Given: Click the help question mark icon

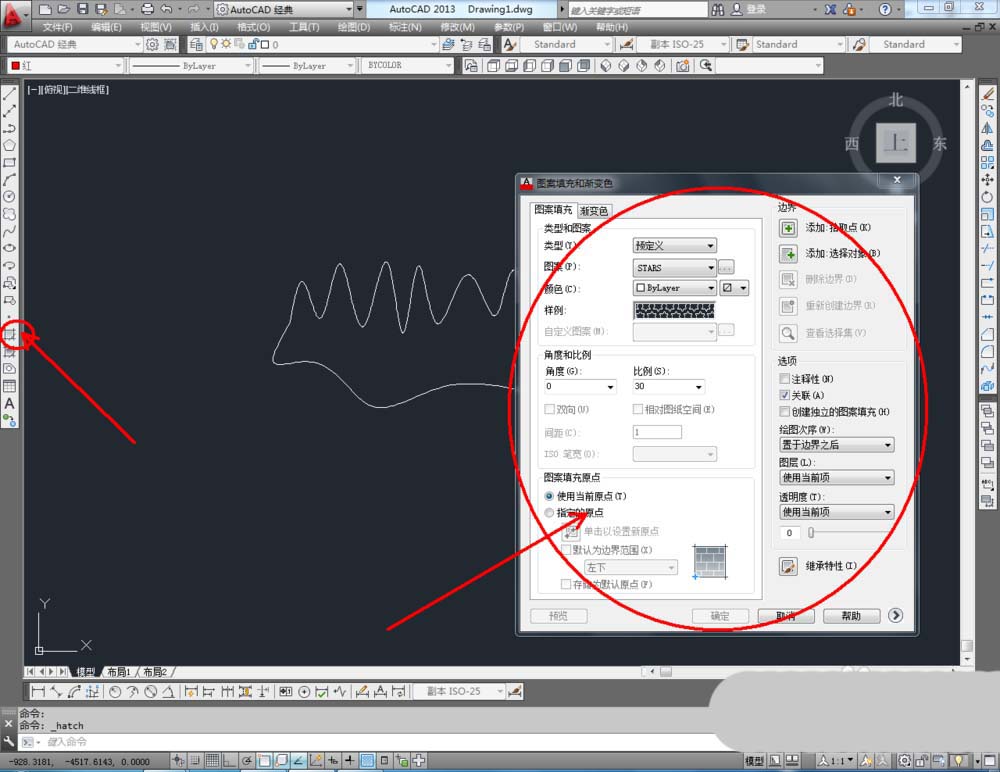Looking at the screenshot, I should 885,9.
